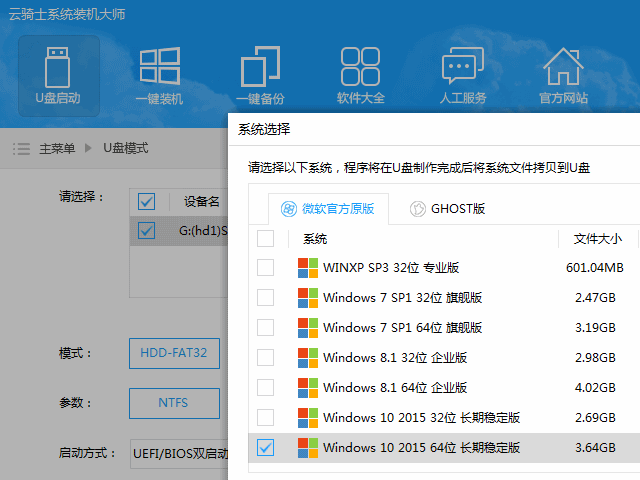The height and width of the screenshot is (480, 640).
Task: Check WINXP SP3 32位 专业版 checkbox
Action: tap(265, 268)
